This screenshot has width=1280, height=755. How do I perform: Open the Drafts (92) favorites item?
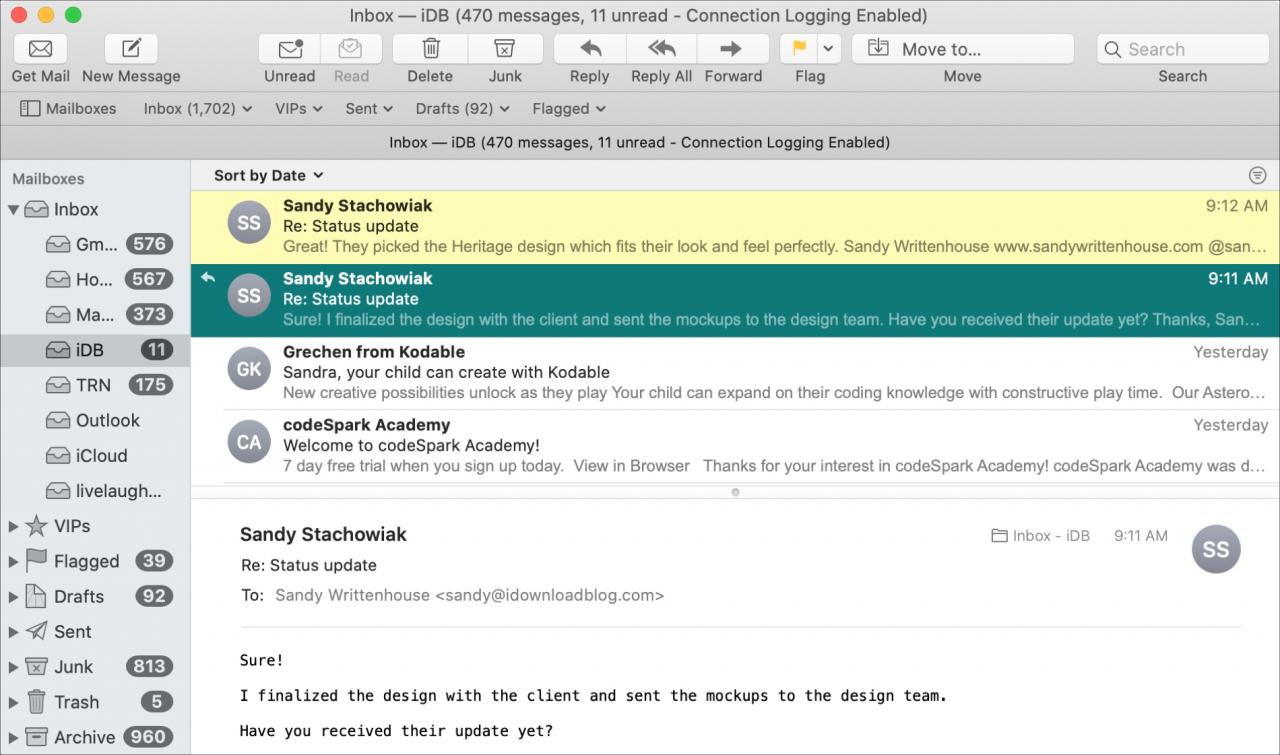point(463,108)
